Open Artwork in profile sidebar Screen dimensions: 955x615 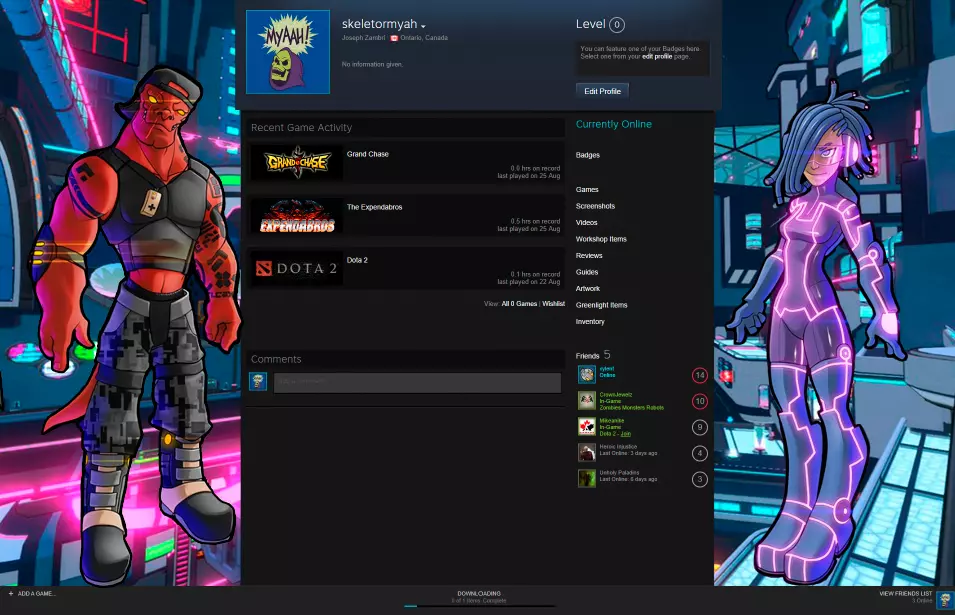(x=588, y=289)
